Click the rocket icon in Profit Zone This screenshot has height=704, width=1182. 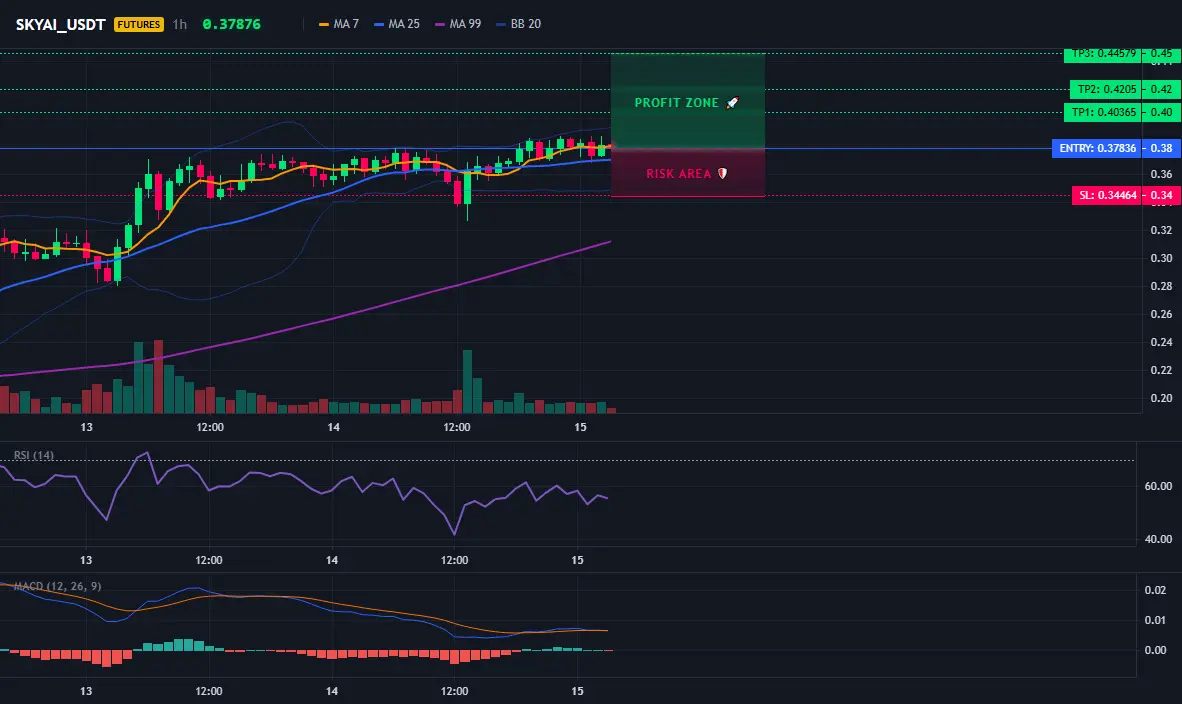coord(733,103)
